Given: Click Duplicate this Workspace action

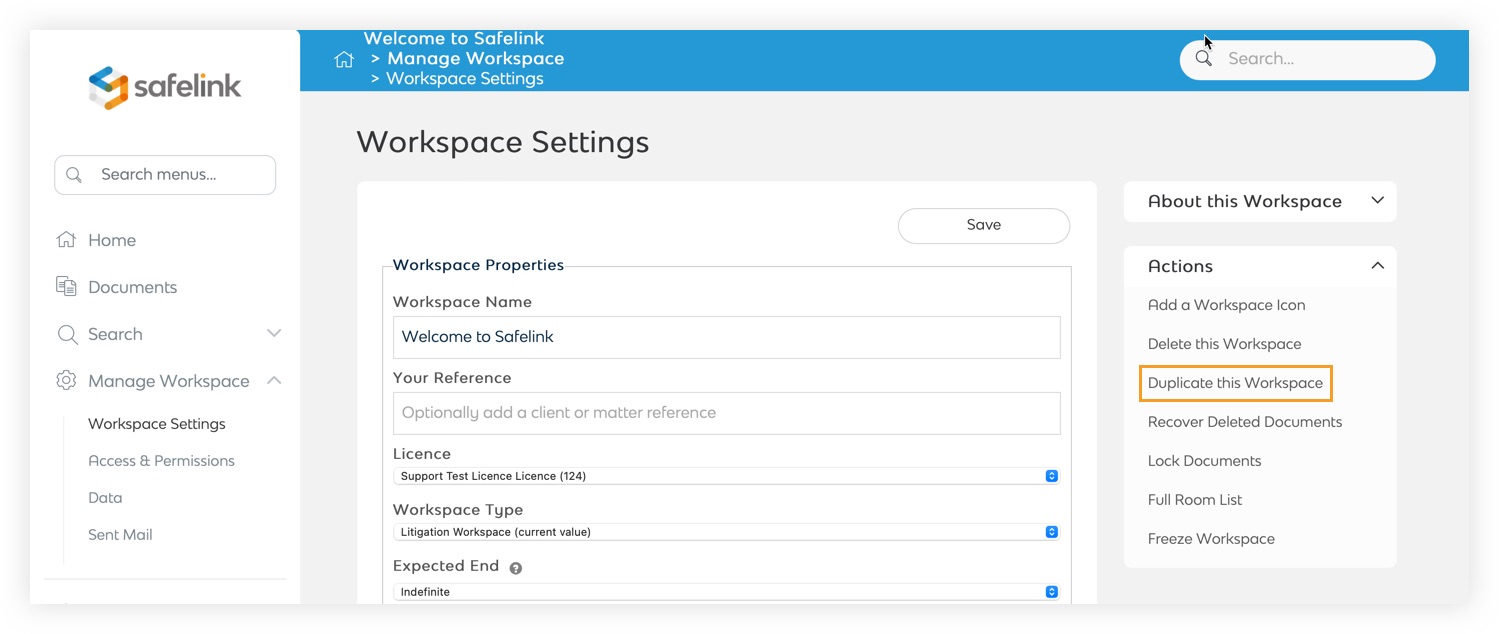Looking at the screenshot, I should [1235, 383].
